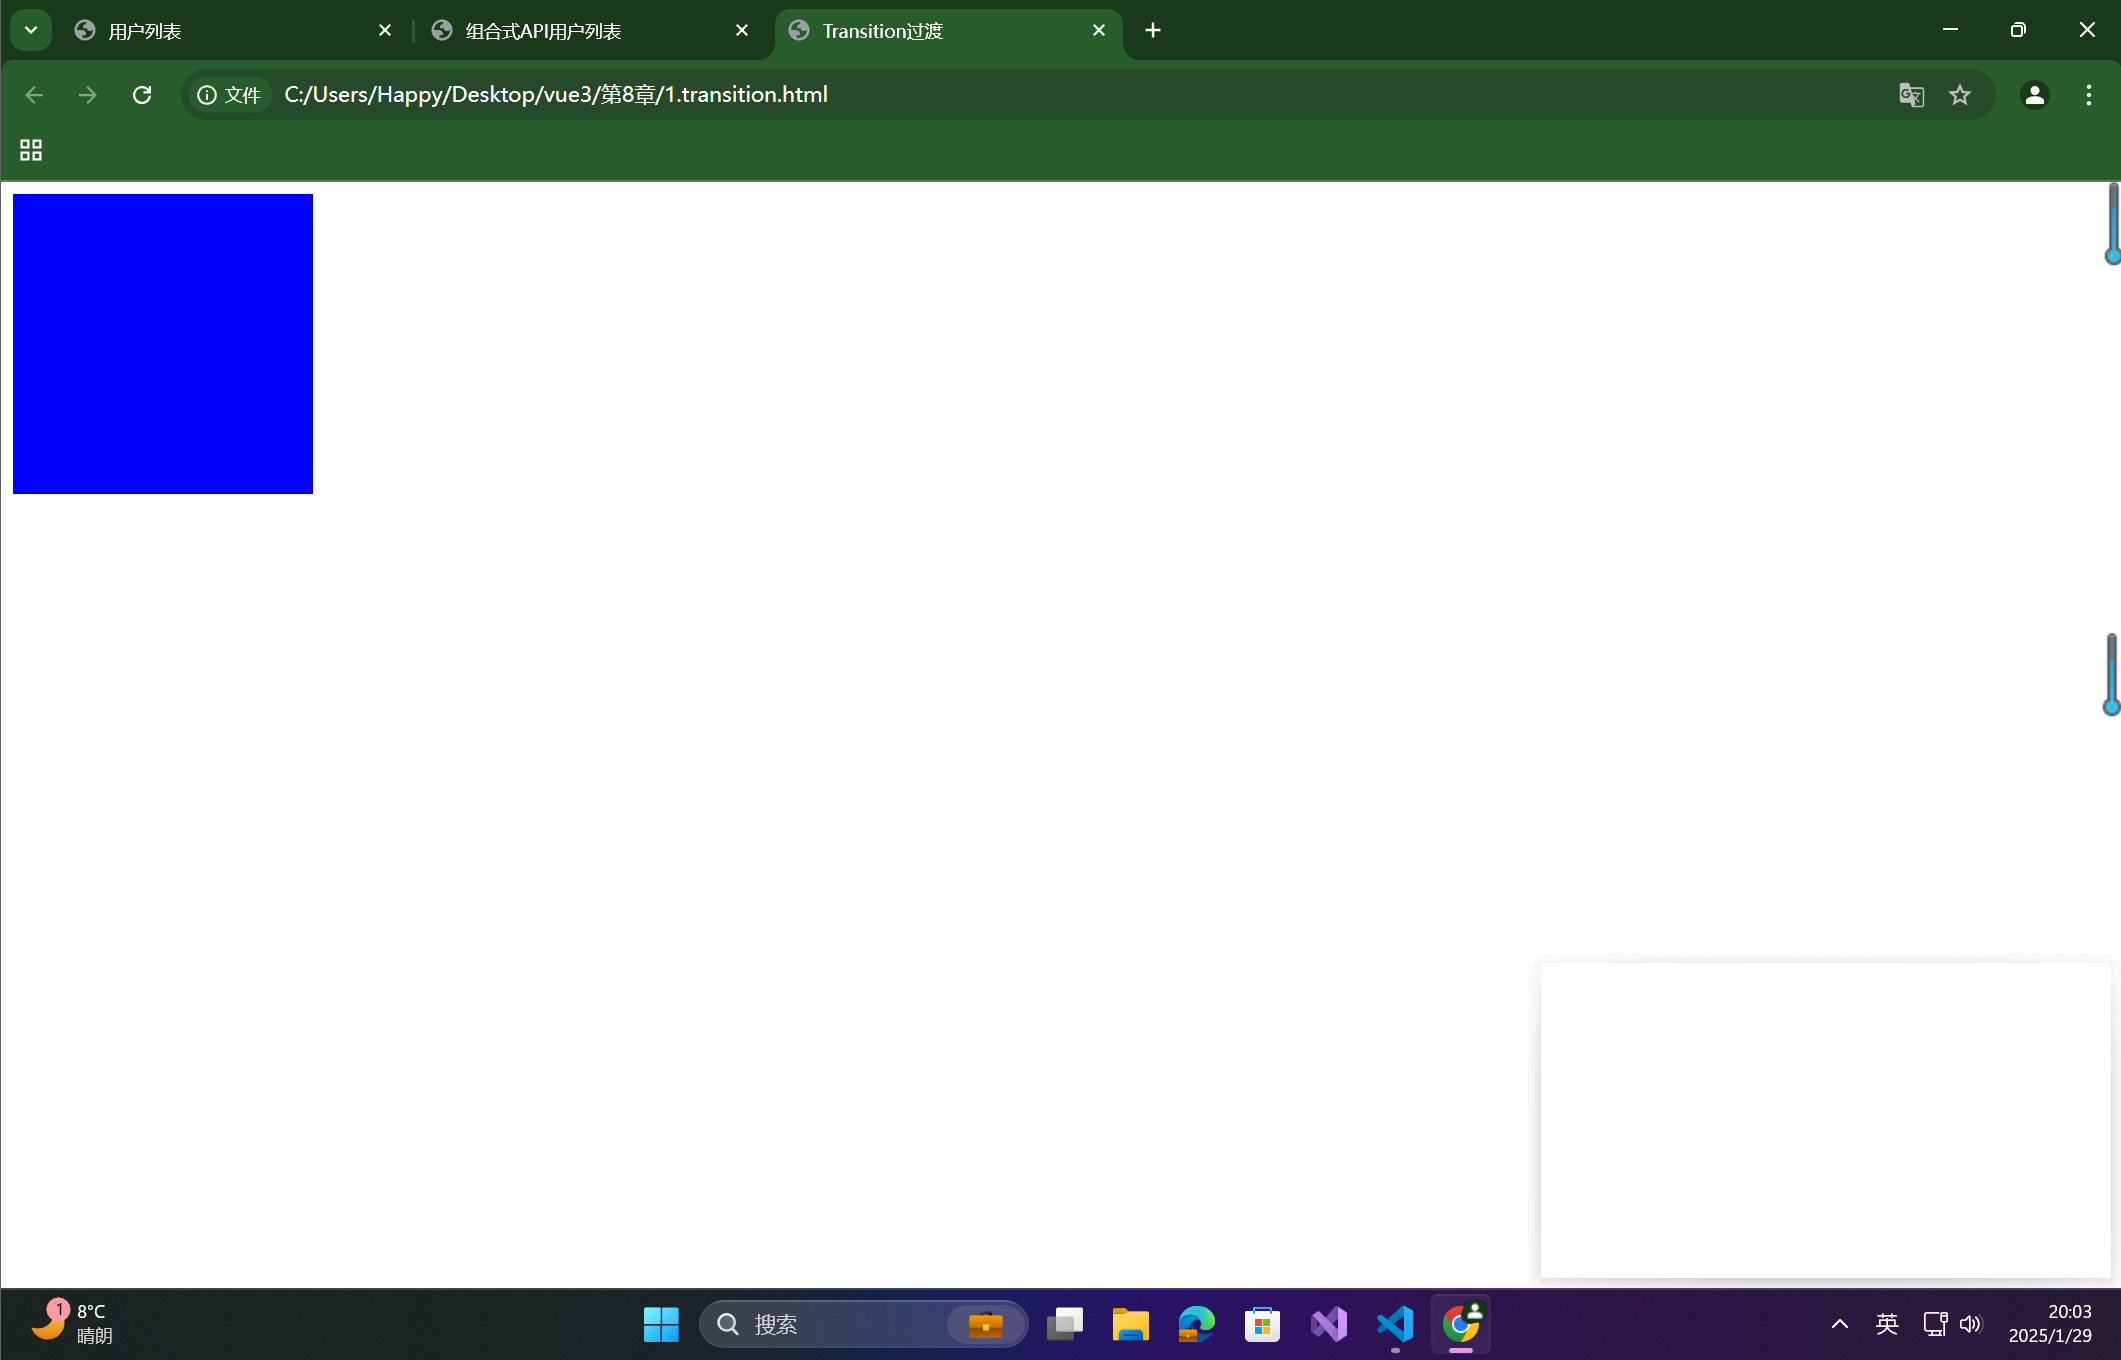Screen dimensions: 2121x1360
Task: Open Visual Studio Code from taskbar
Action: click(x=1395, y=1324)
